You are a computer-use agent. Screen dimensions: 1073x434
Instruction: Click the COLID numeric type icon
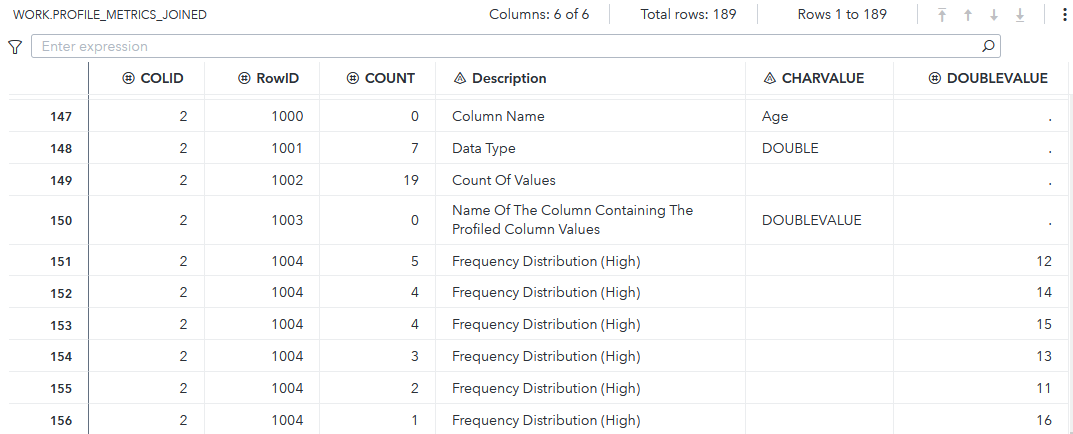click(128, 78)
